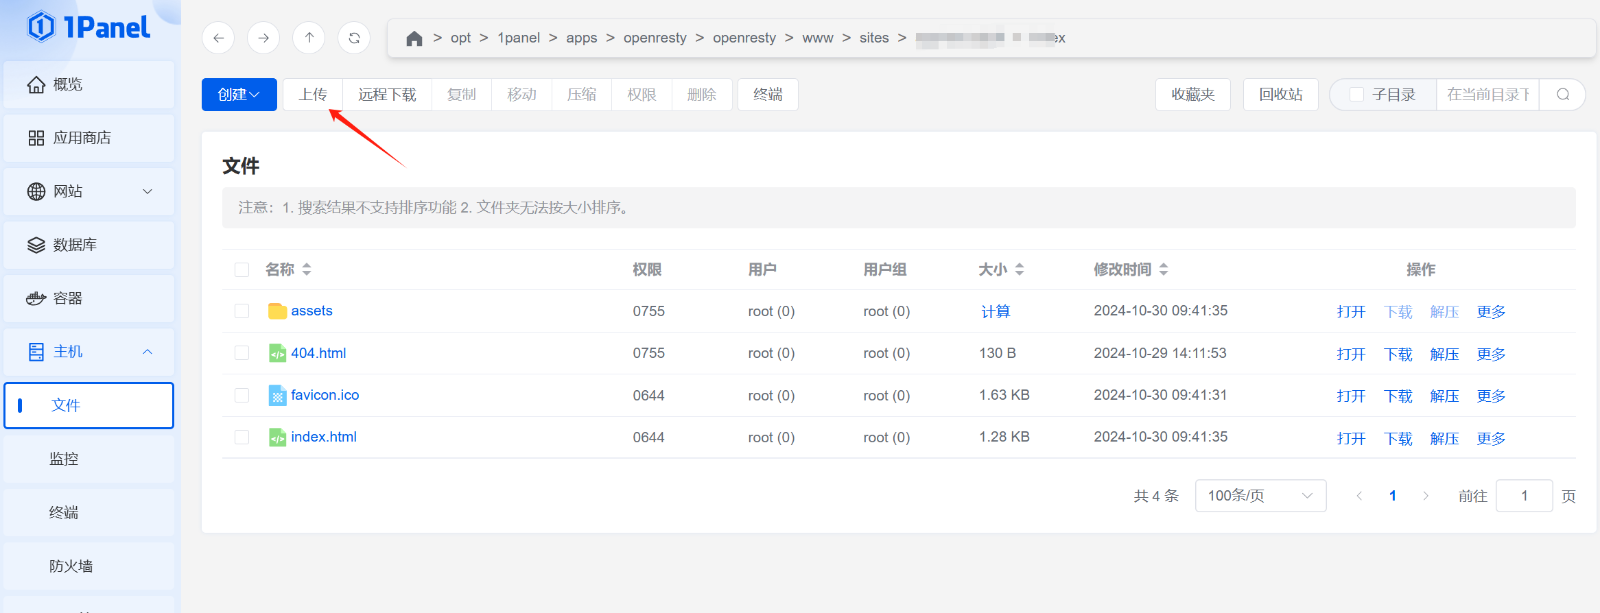Click the page number jump field
Viewport: 1600px width, 613px height.
(1524, 496)
